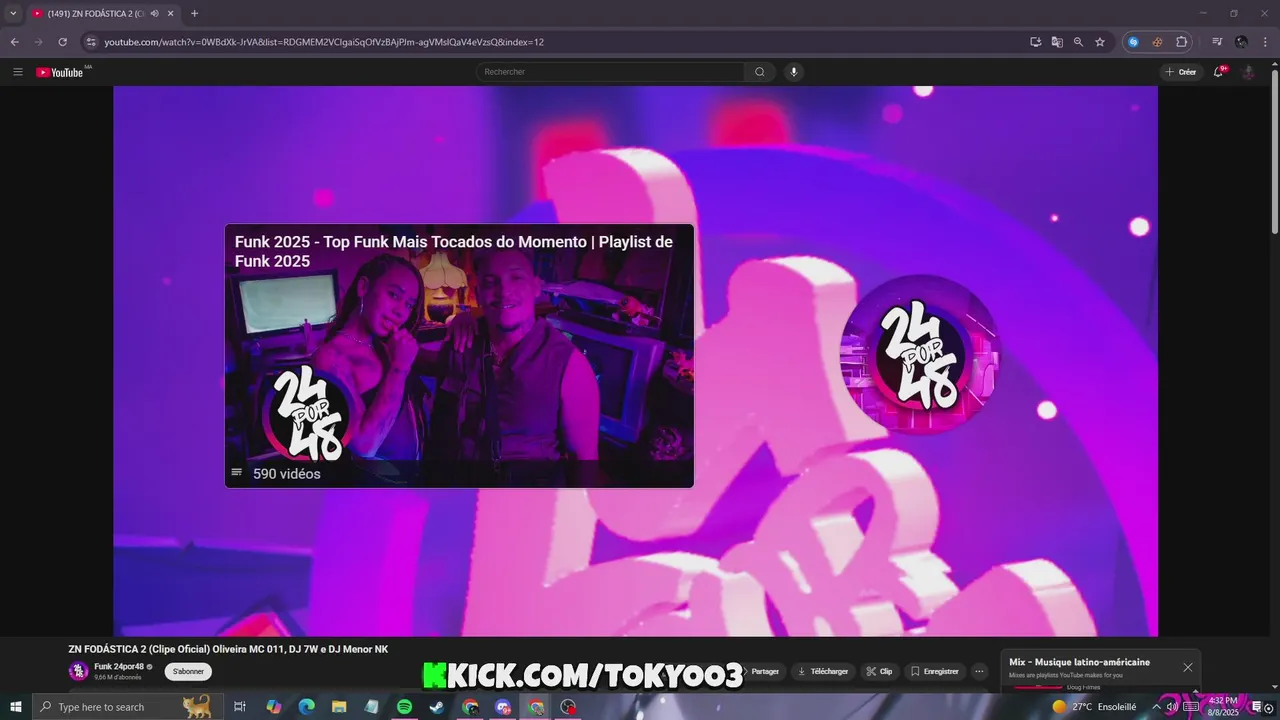Open YouTube notifications bell

pyautogui.click(x=1219, y=72)
